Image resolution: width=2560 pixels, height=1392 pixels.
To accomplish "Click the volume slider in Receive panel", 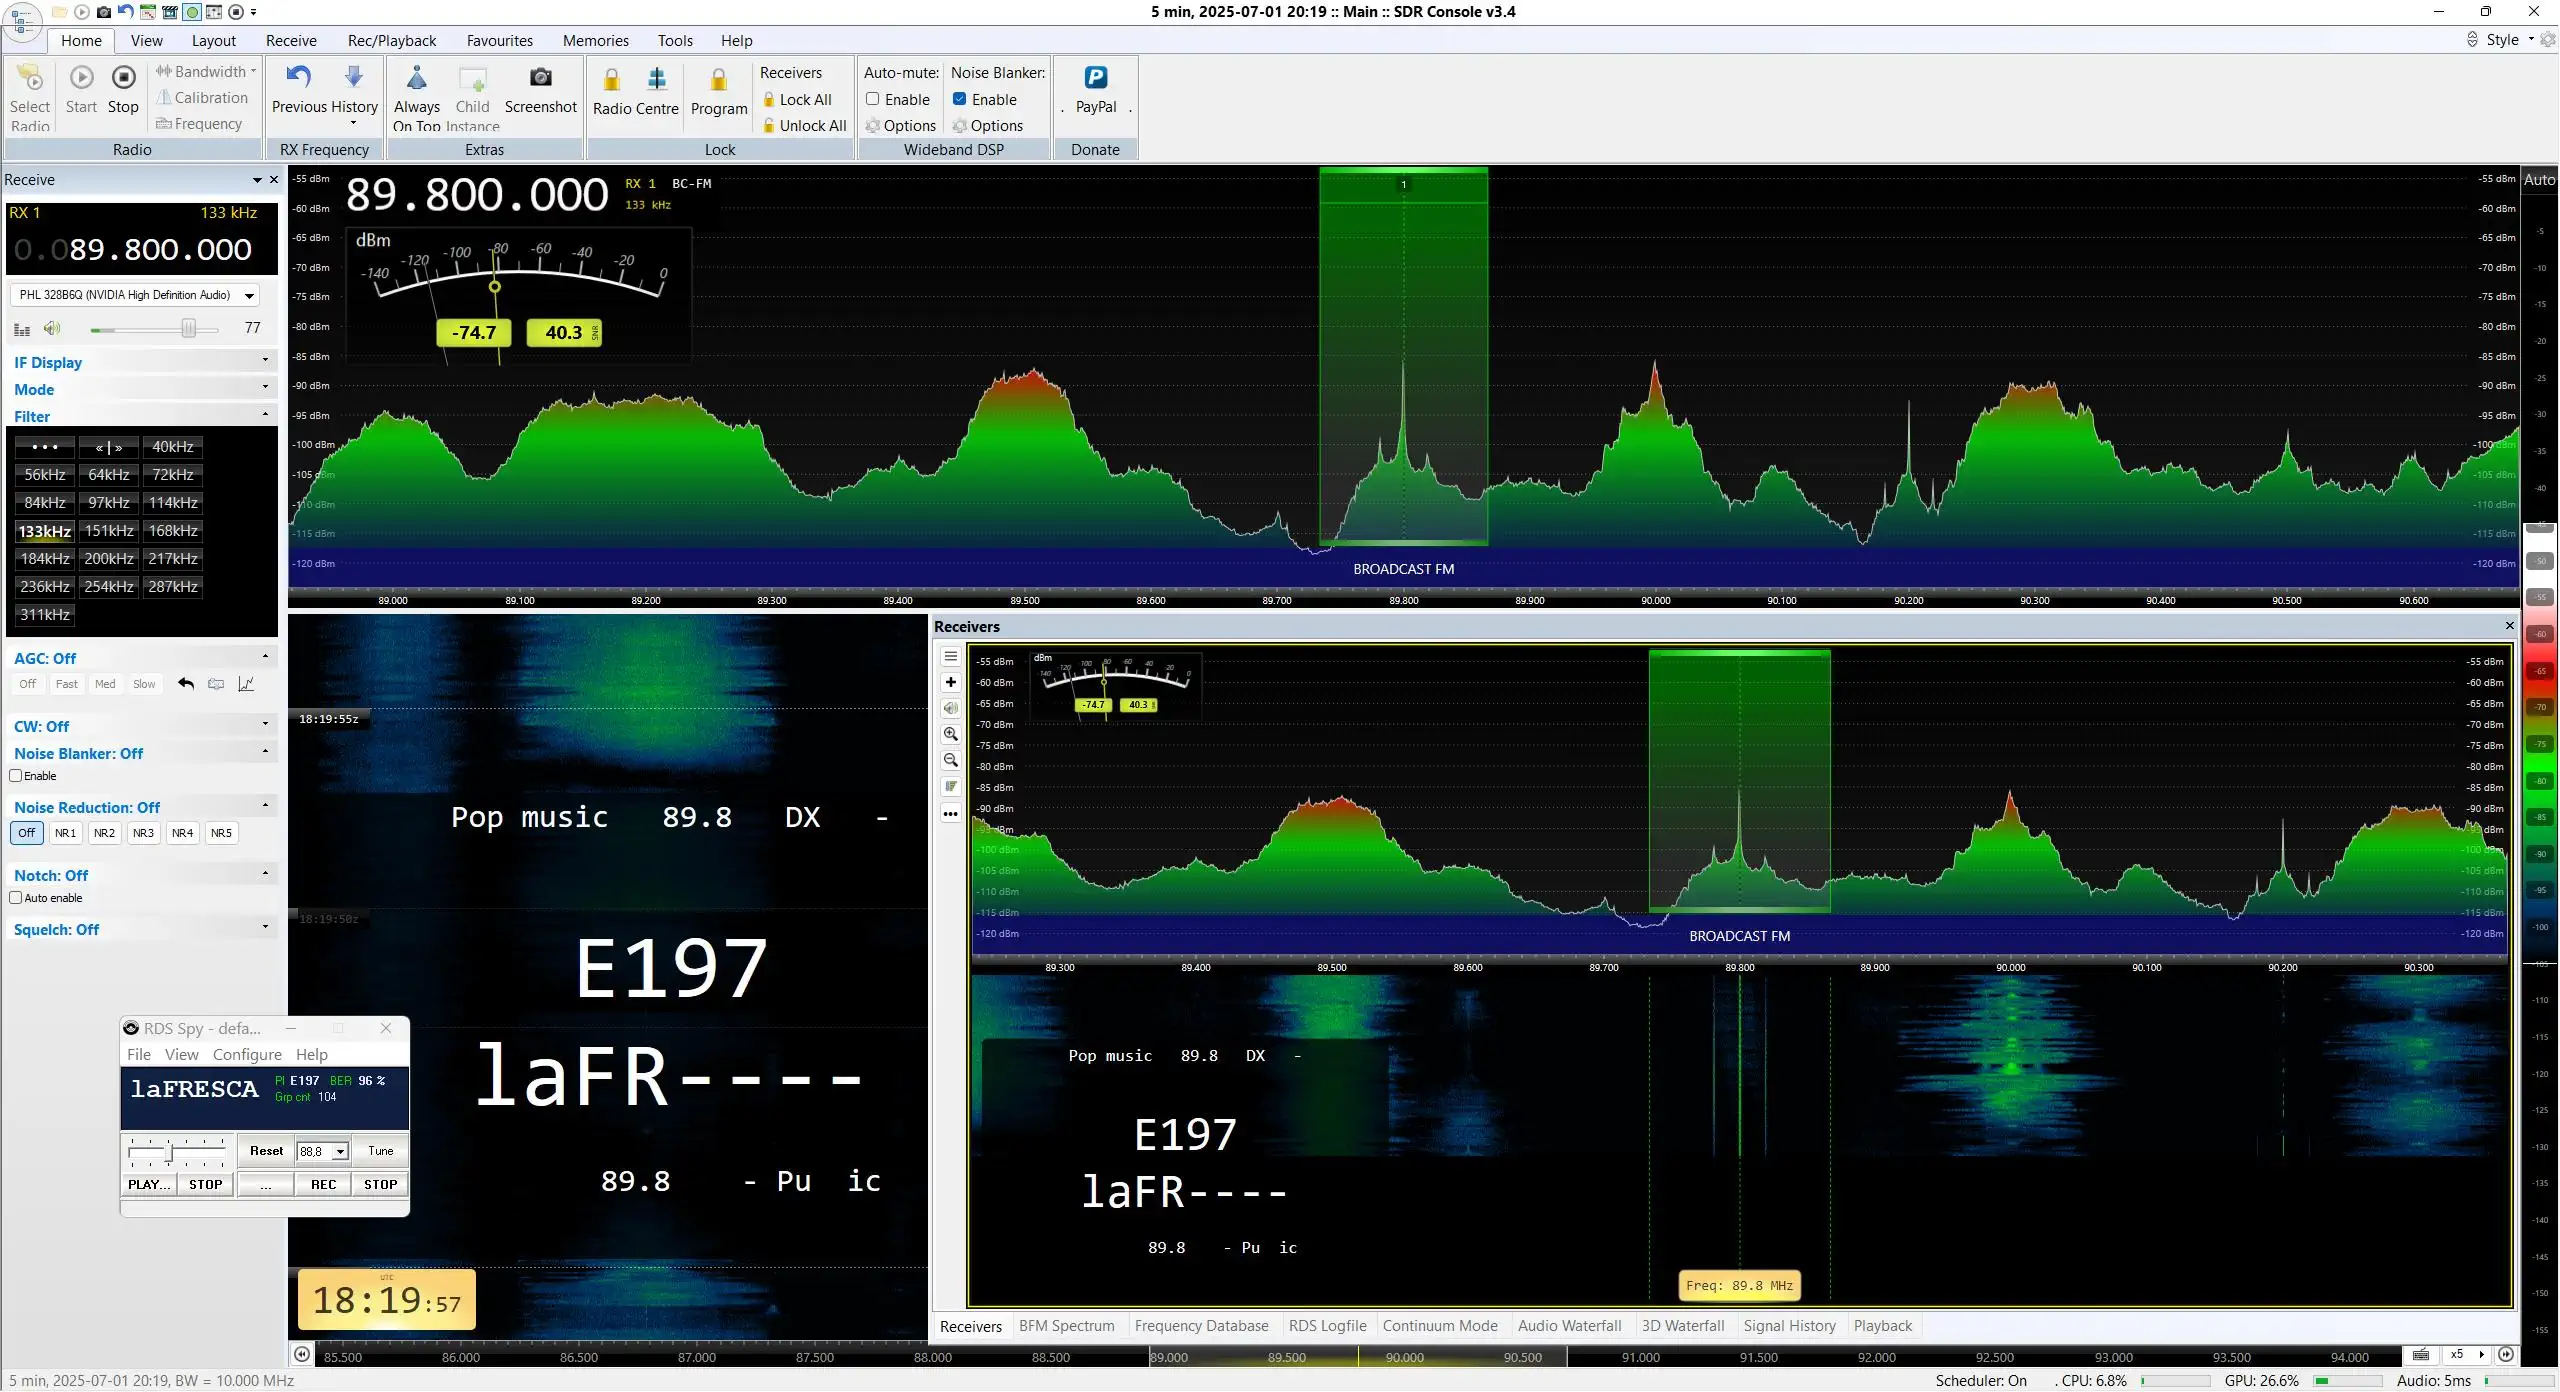I will (154, 328).
